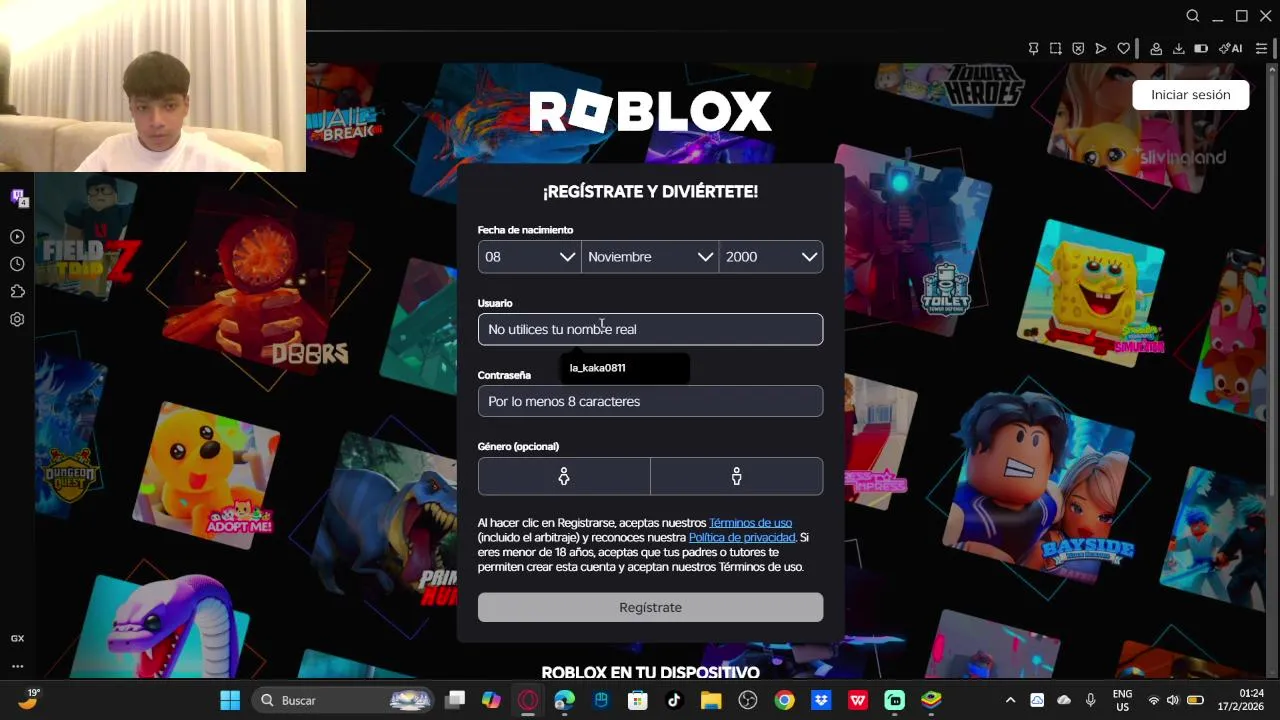Viewport: 1280px width, 720px height.
Task: Select the male gender option
Action: tap(737, 477)
